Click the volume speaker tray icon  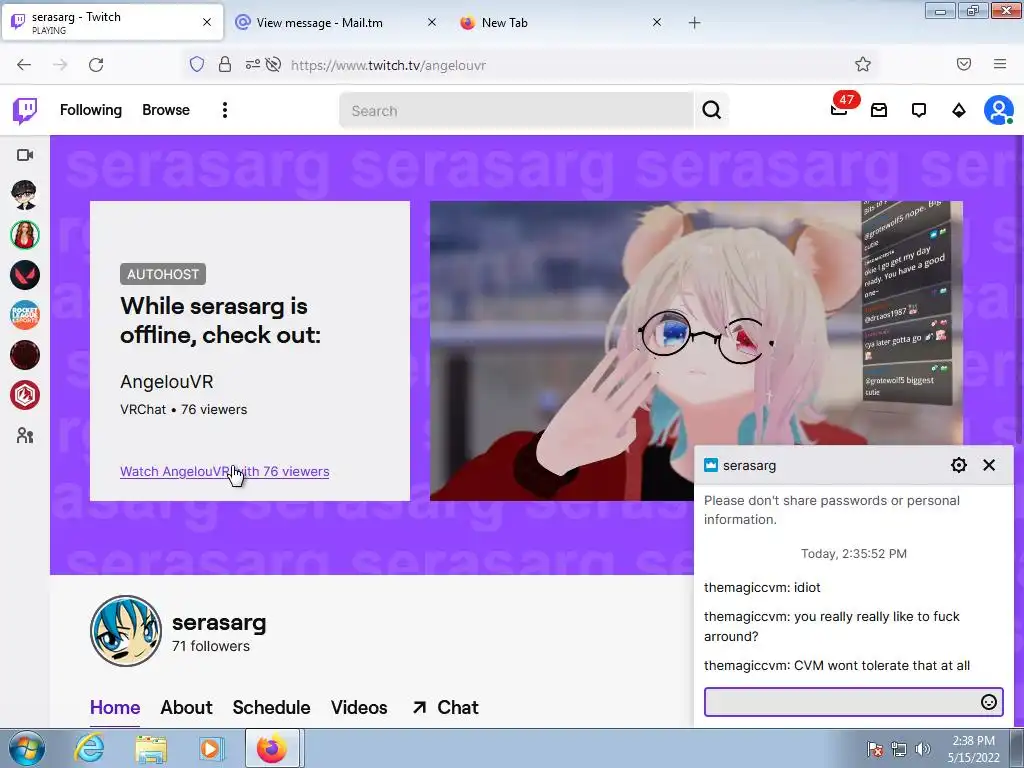pyautogui.click(x=923, y=749)
